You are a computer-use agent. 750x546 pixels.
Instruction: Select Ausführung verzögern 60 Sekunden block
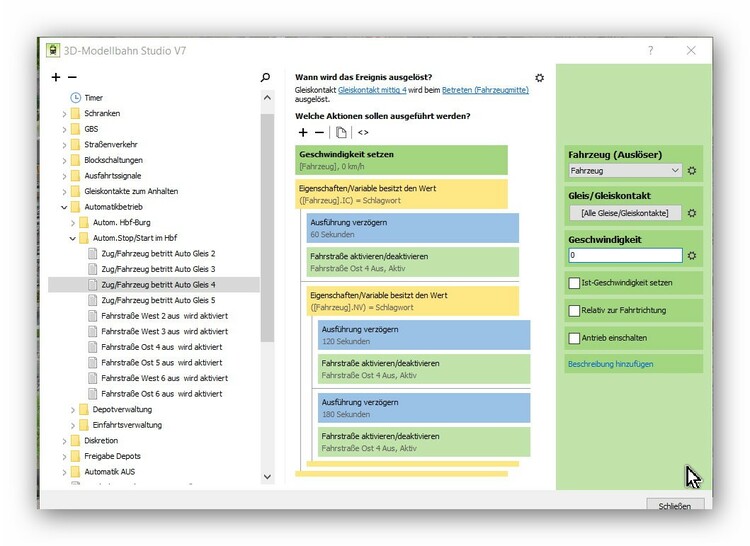point(412,228)
